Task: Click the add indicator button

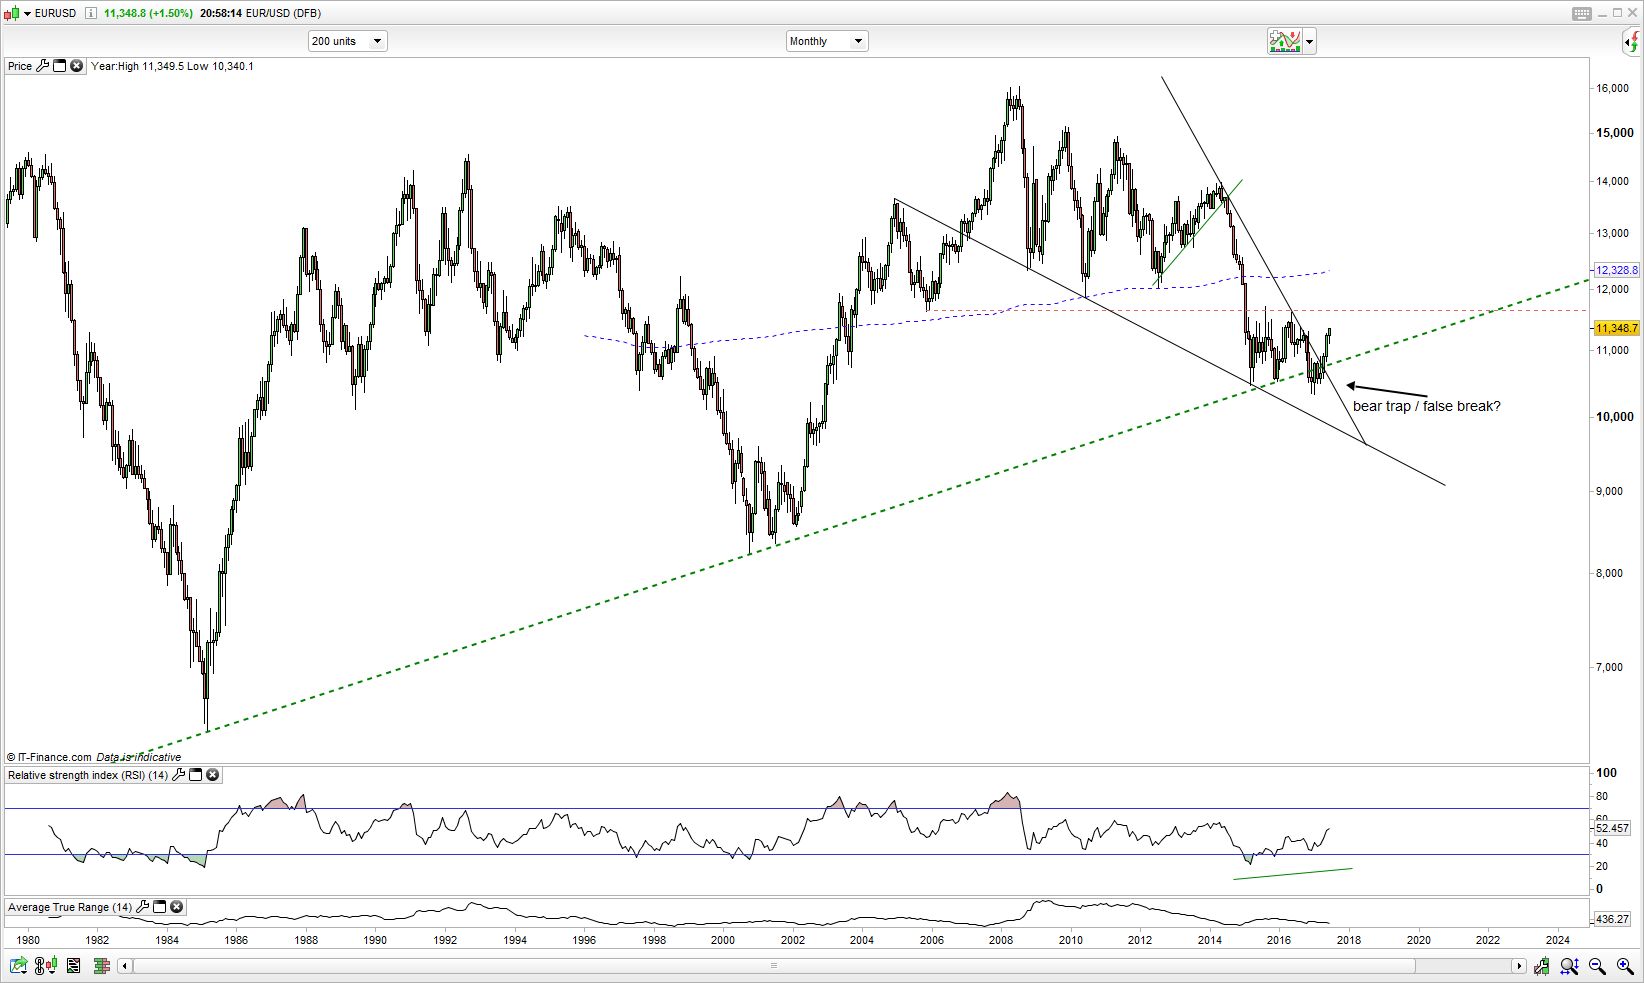Action: 1284,41
